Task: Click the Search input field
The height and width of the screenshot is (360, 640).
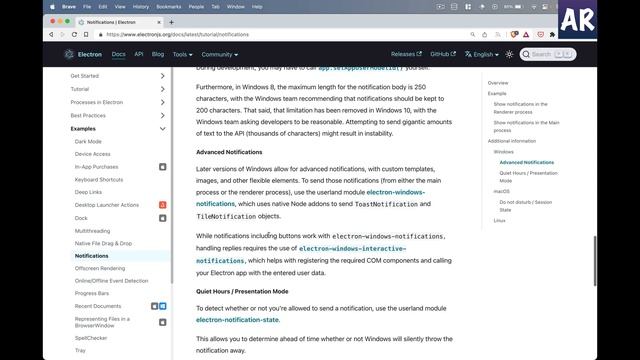Action: (x=548, y=54)
